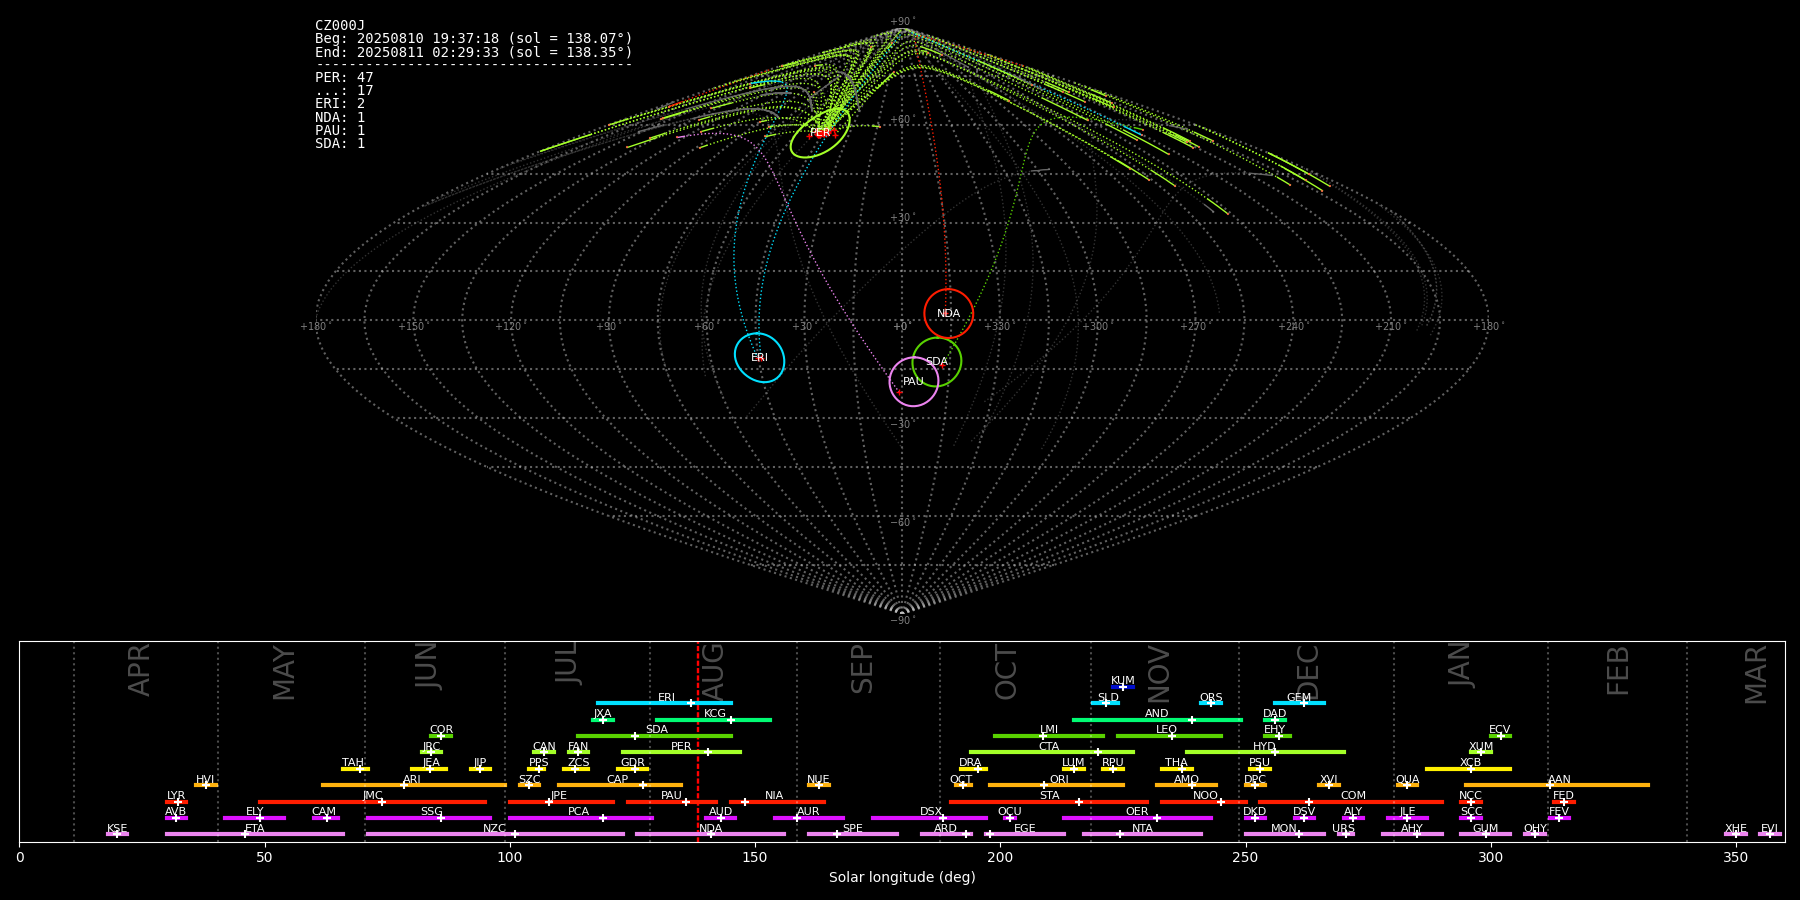Click the red NIA shower bar
This screenshot has height=900, width=1800.
coord(777,801)
